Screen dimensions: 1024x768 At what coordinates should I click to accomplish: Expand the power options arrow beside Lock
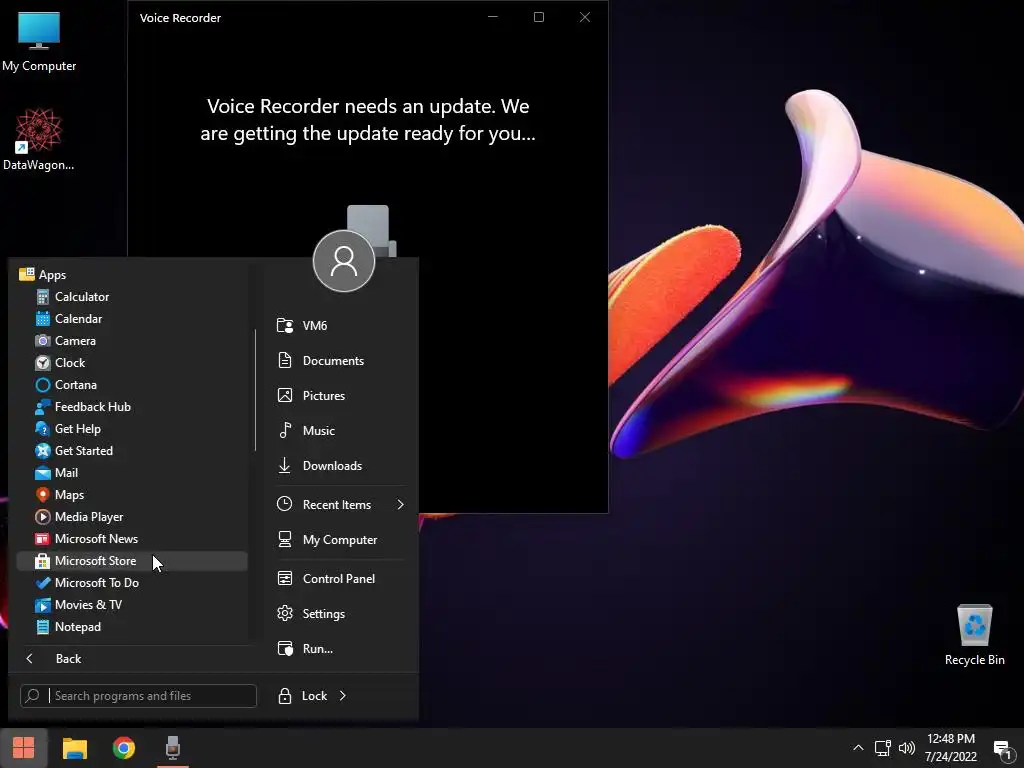(343, 696)
